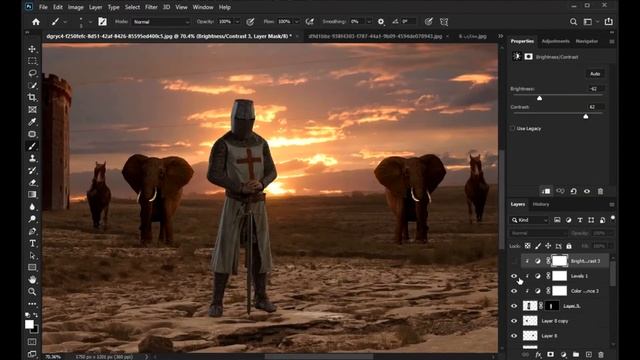Select the Path Selection tool
Viewport: 640px width, 360px height.
tap(32, 256)
